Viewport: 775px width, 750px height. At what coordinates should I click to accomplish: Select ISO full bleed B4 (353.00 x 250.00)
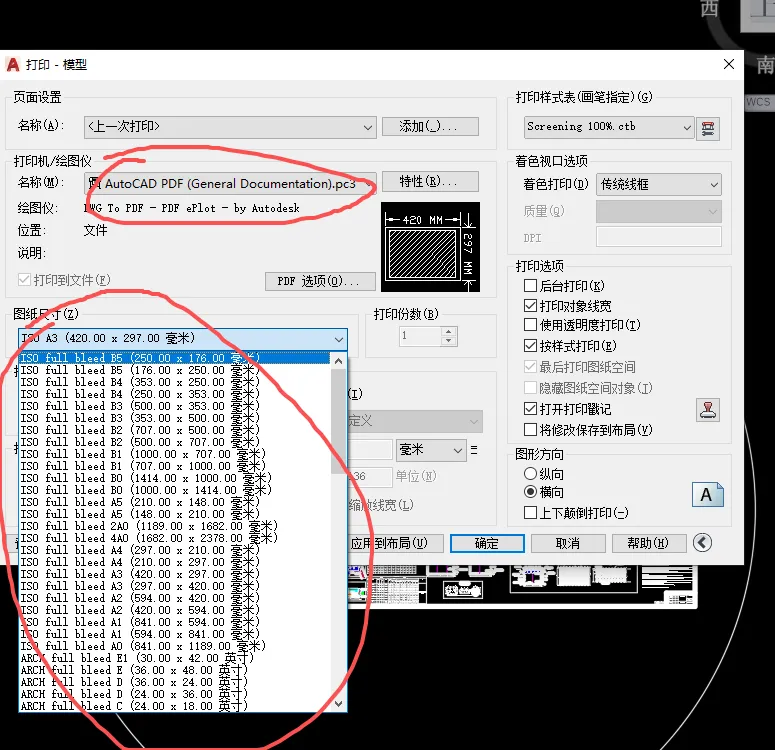point(174,382)
